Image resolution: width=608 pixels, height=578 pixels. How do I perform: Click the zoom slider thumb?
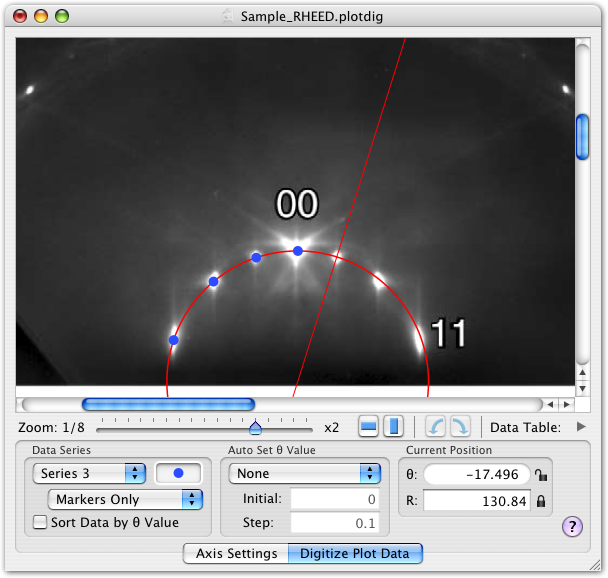[x=255, y=427]
